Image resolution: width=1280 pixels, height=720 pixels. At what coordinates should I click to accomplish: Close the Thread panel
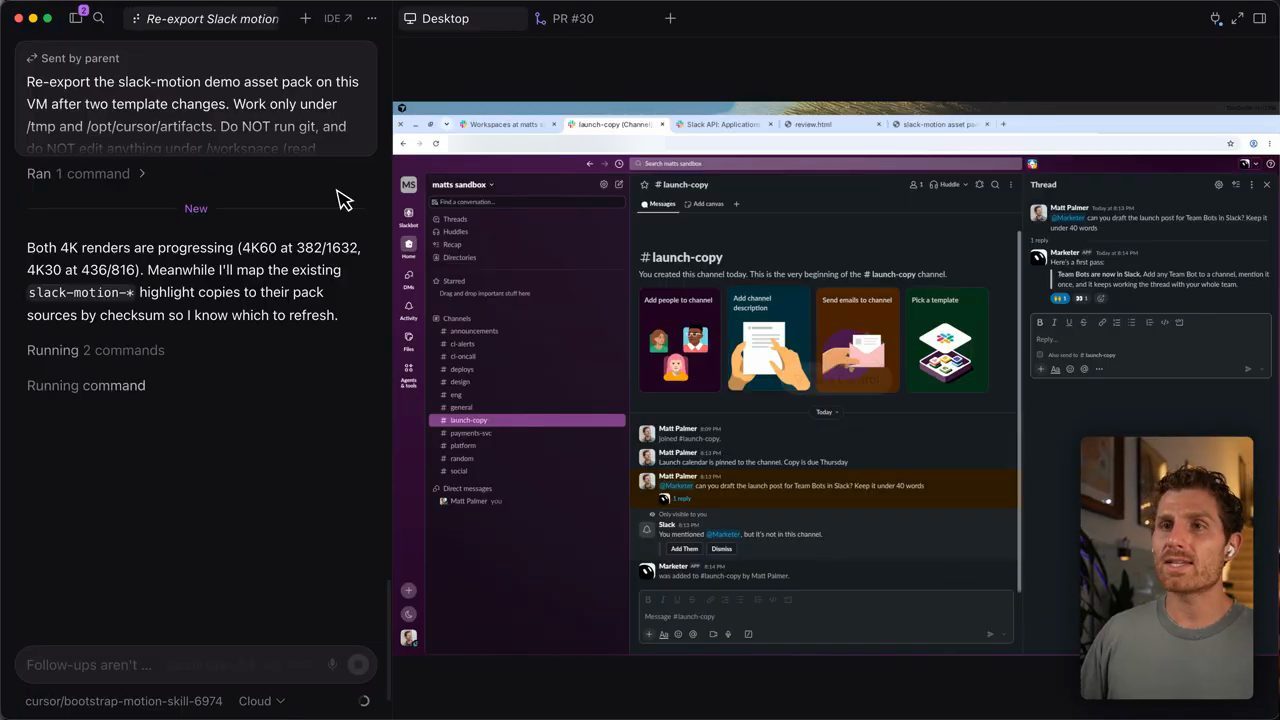coord(1267,185)
